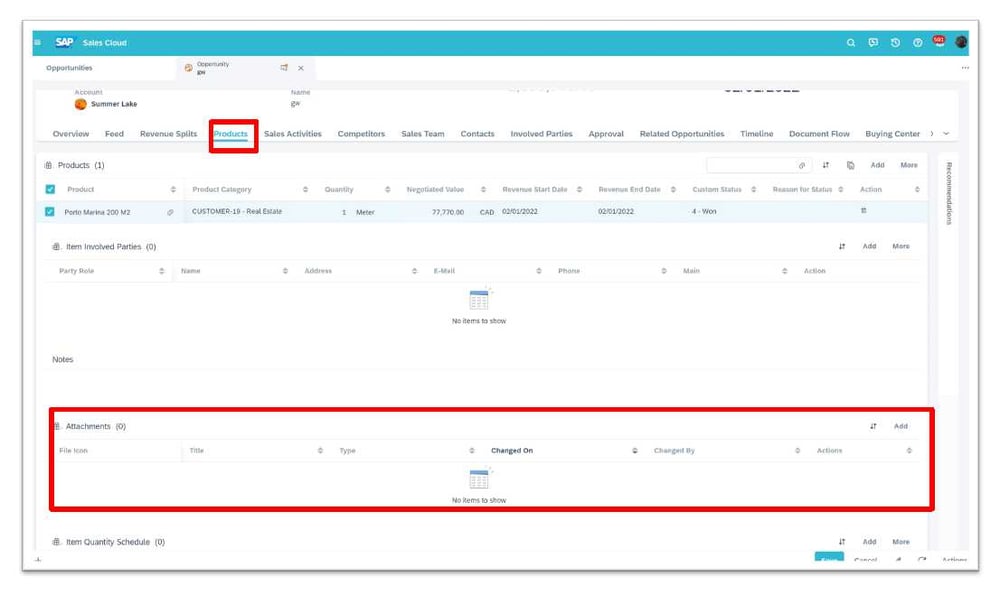
Task: Sort Attachments by Changed On arrows
Action: pyautogui.click(x=635, y=451)
